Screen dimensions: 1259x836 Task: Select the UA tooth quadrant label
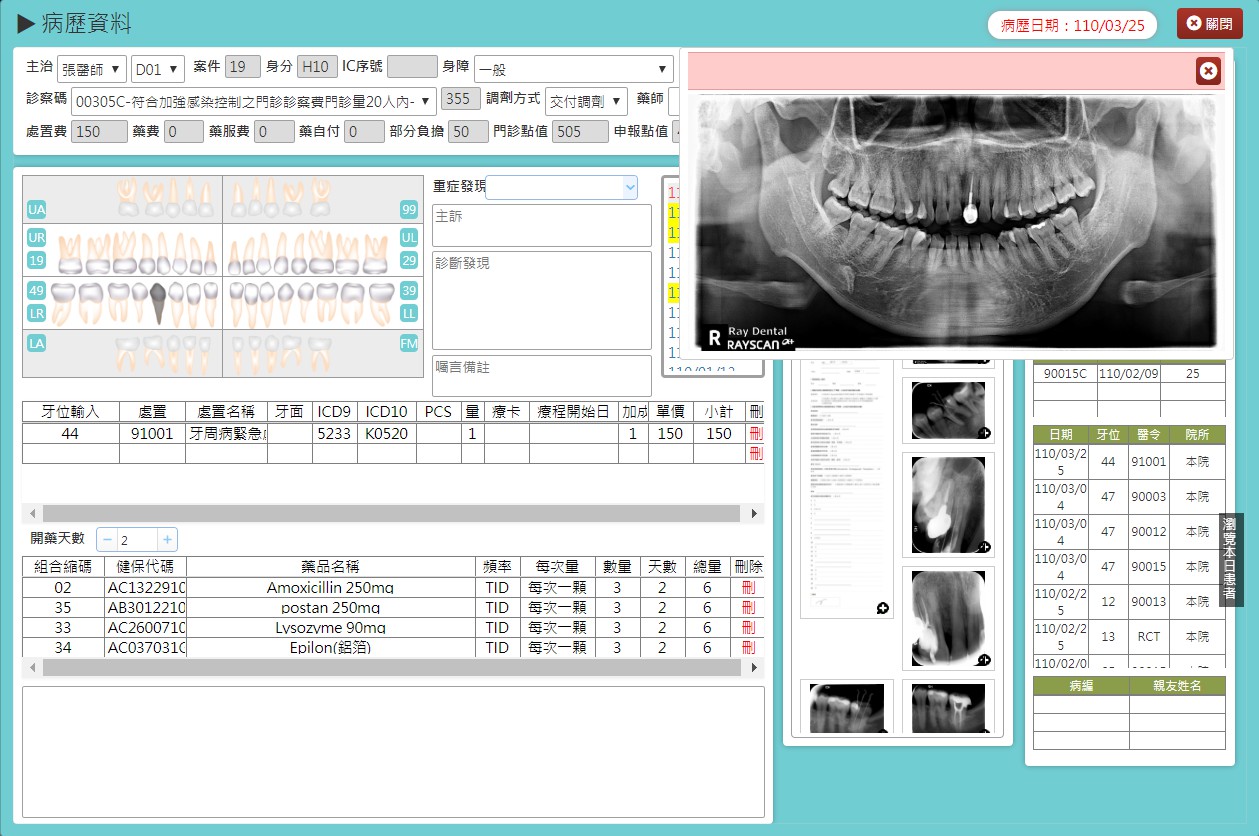pyautogui.click(x=37, y=209)
